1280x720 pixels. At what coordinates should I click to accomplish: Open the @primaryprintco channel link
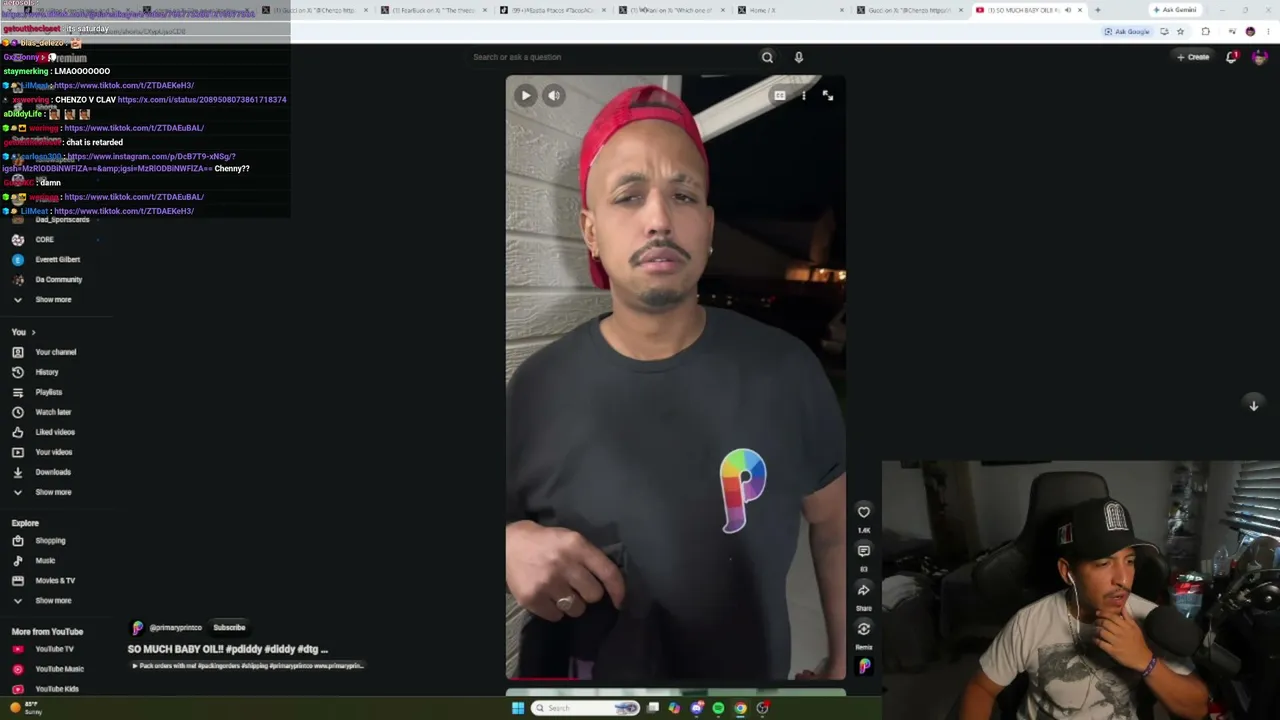tap(176, 628)
